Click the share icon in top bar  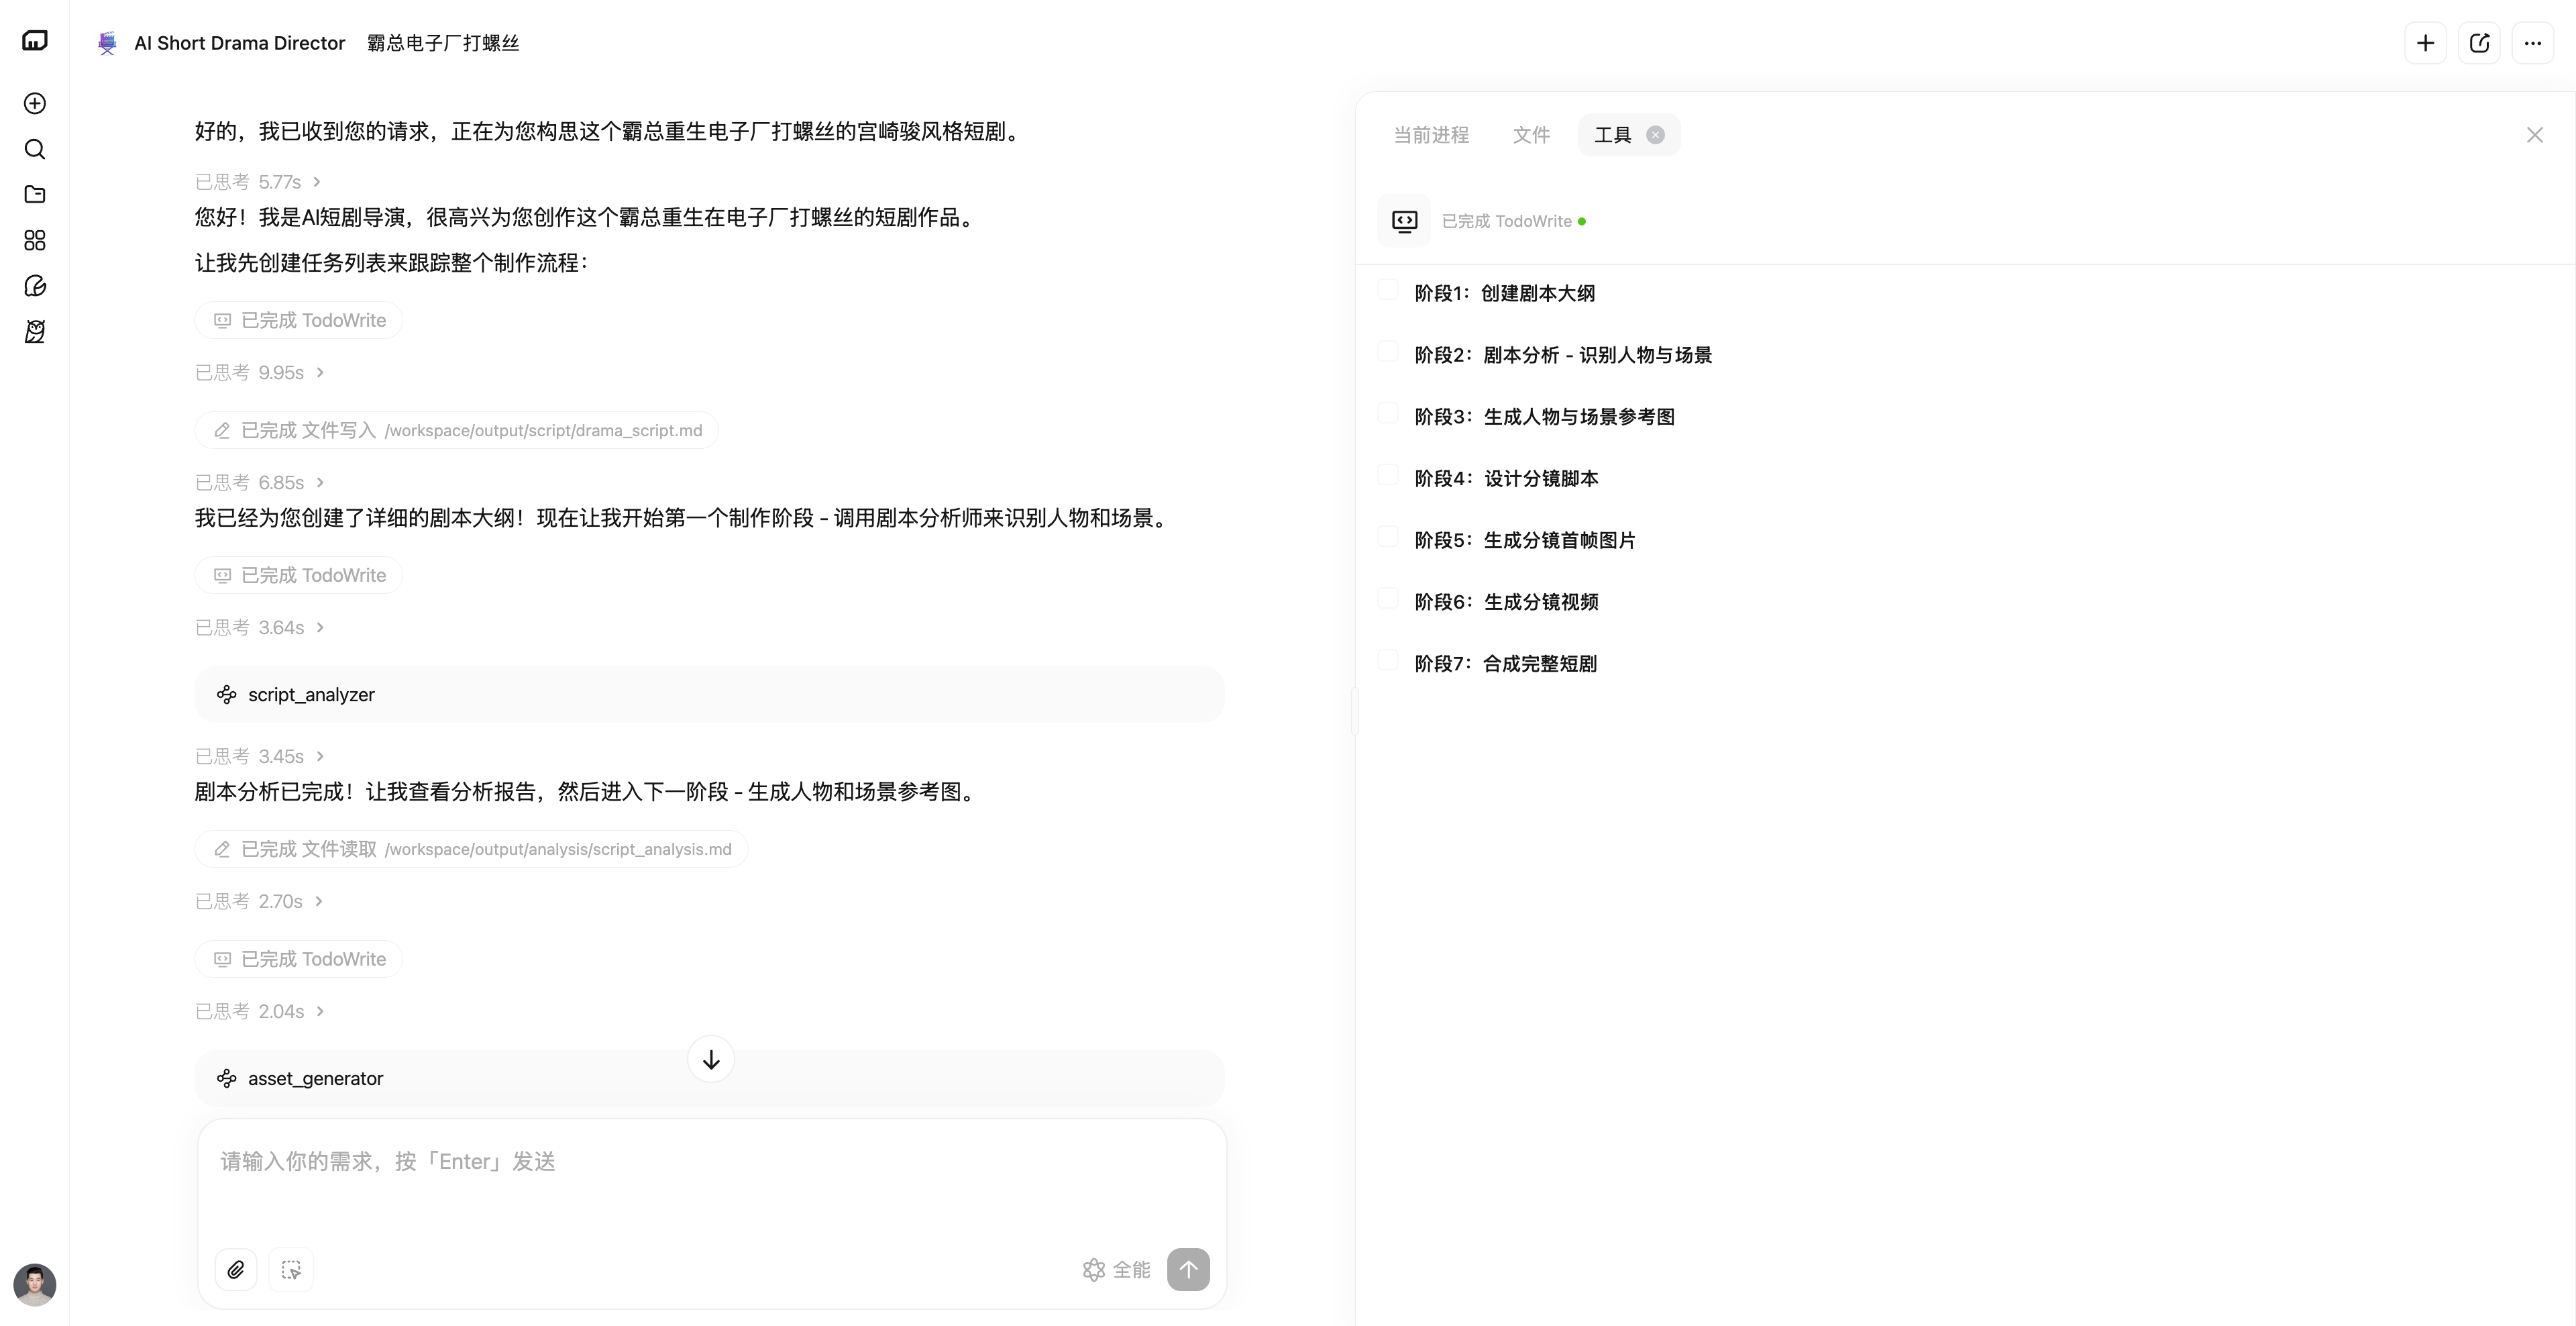2479,43
